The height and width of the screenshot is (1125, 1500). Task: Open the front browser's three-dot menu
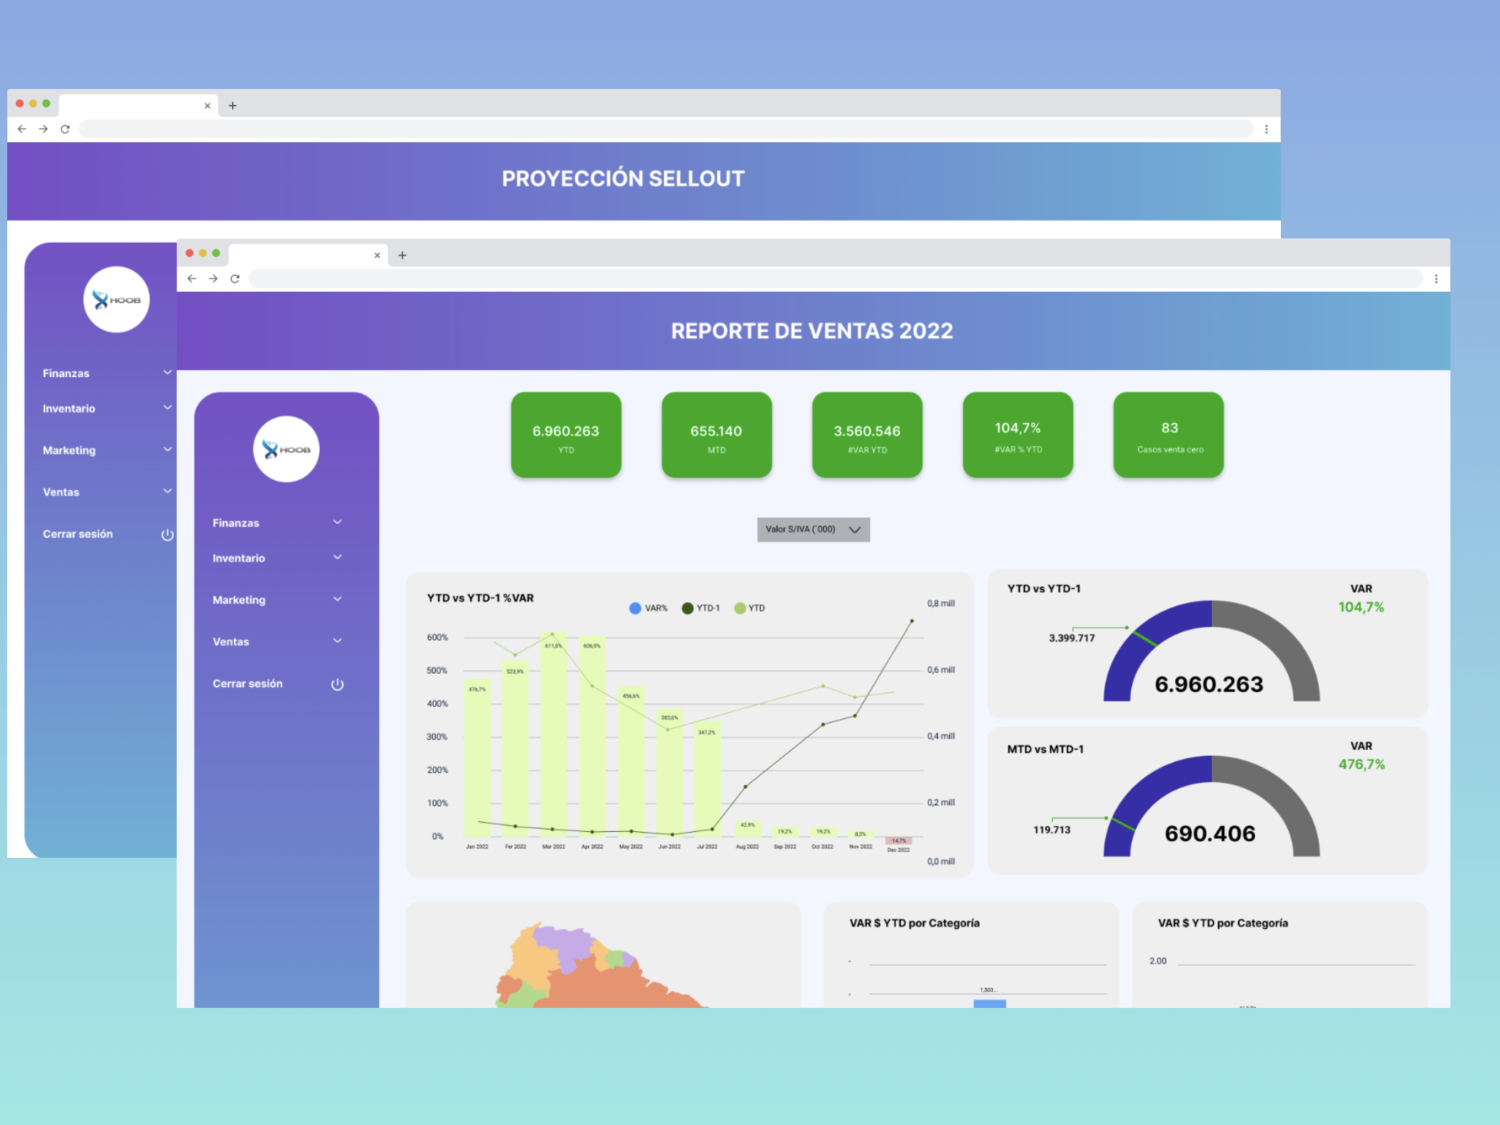[x=1436, y=279]
